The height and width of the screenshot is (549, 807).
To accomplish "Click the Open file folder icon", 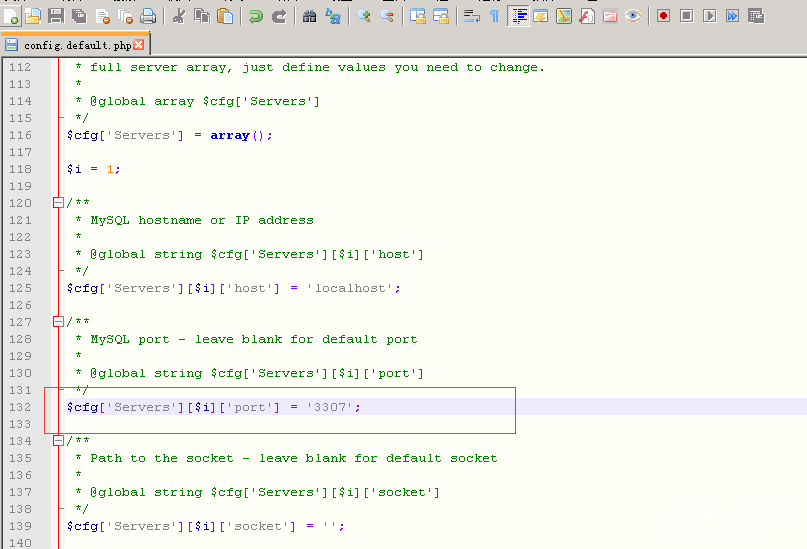I will (33, 16).
